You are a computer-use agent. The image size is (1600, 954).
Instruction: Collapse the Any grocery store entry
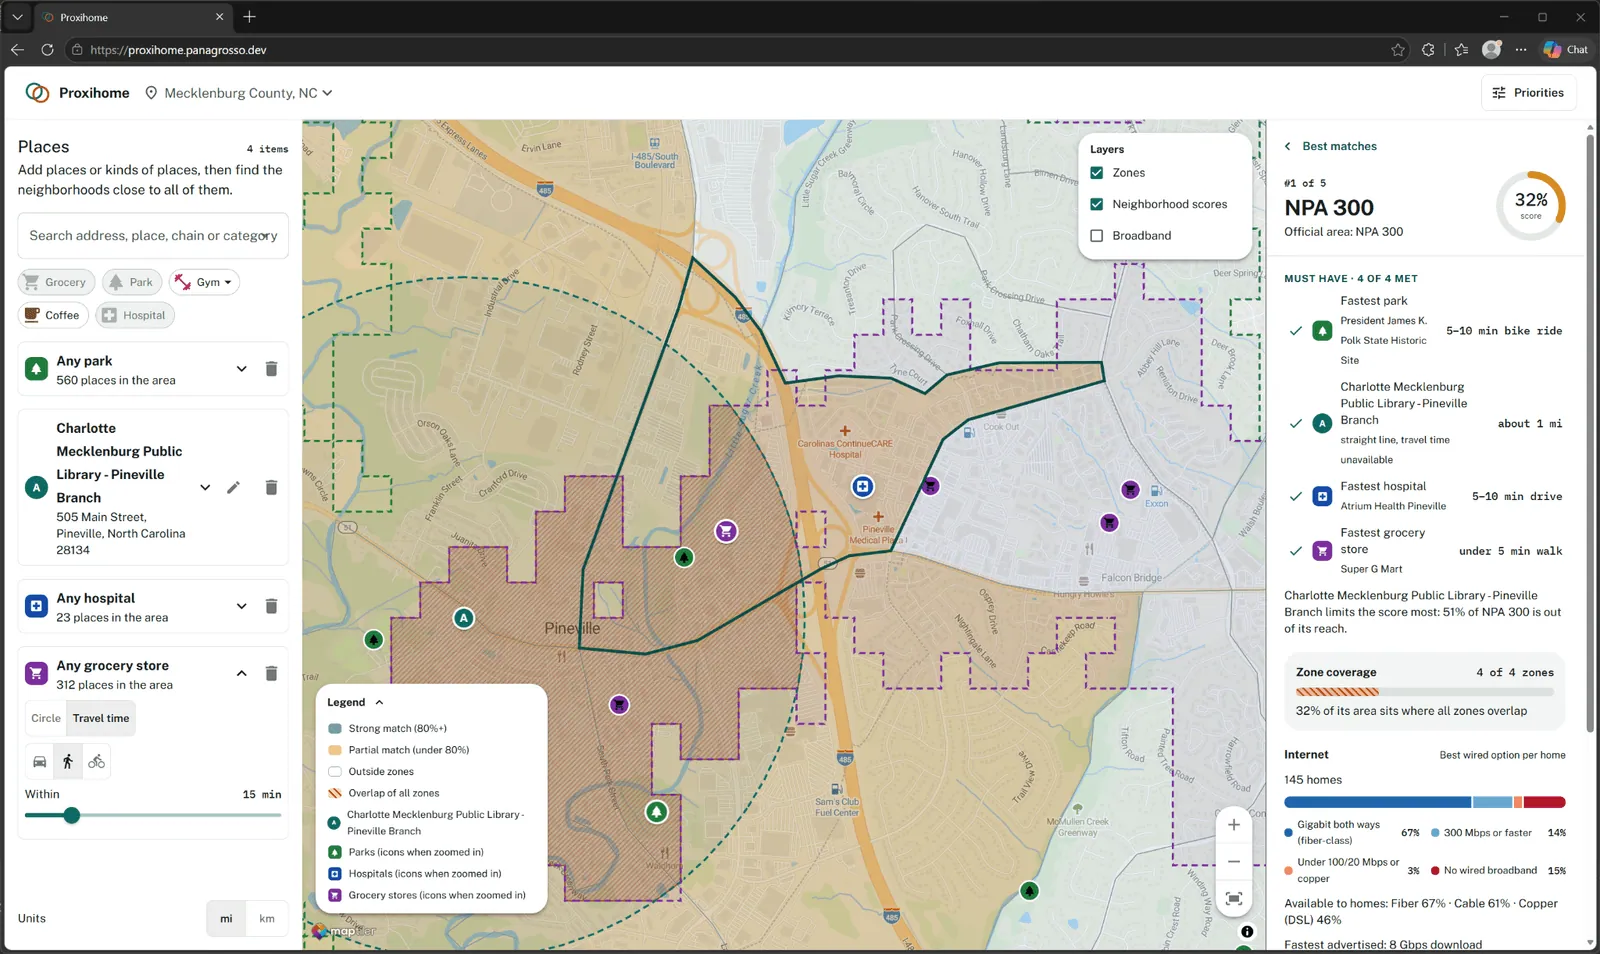point(241,673)
